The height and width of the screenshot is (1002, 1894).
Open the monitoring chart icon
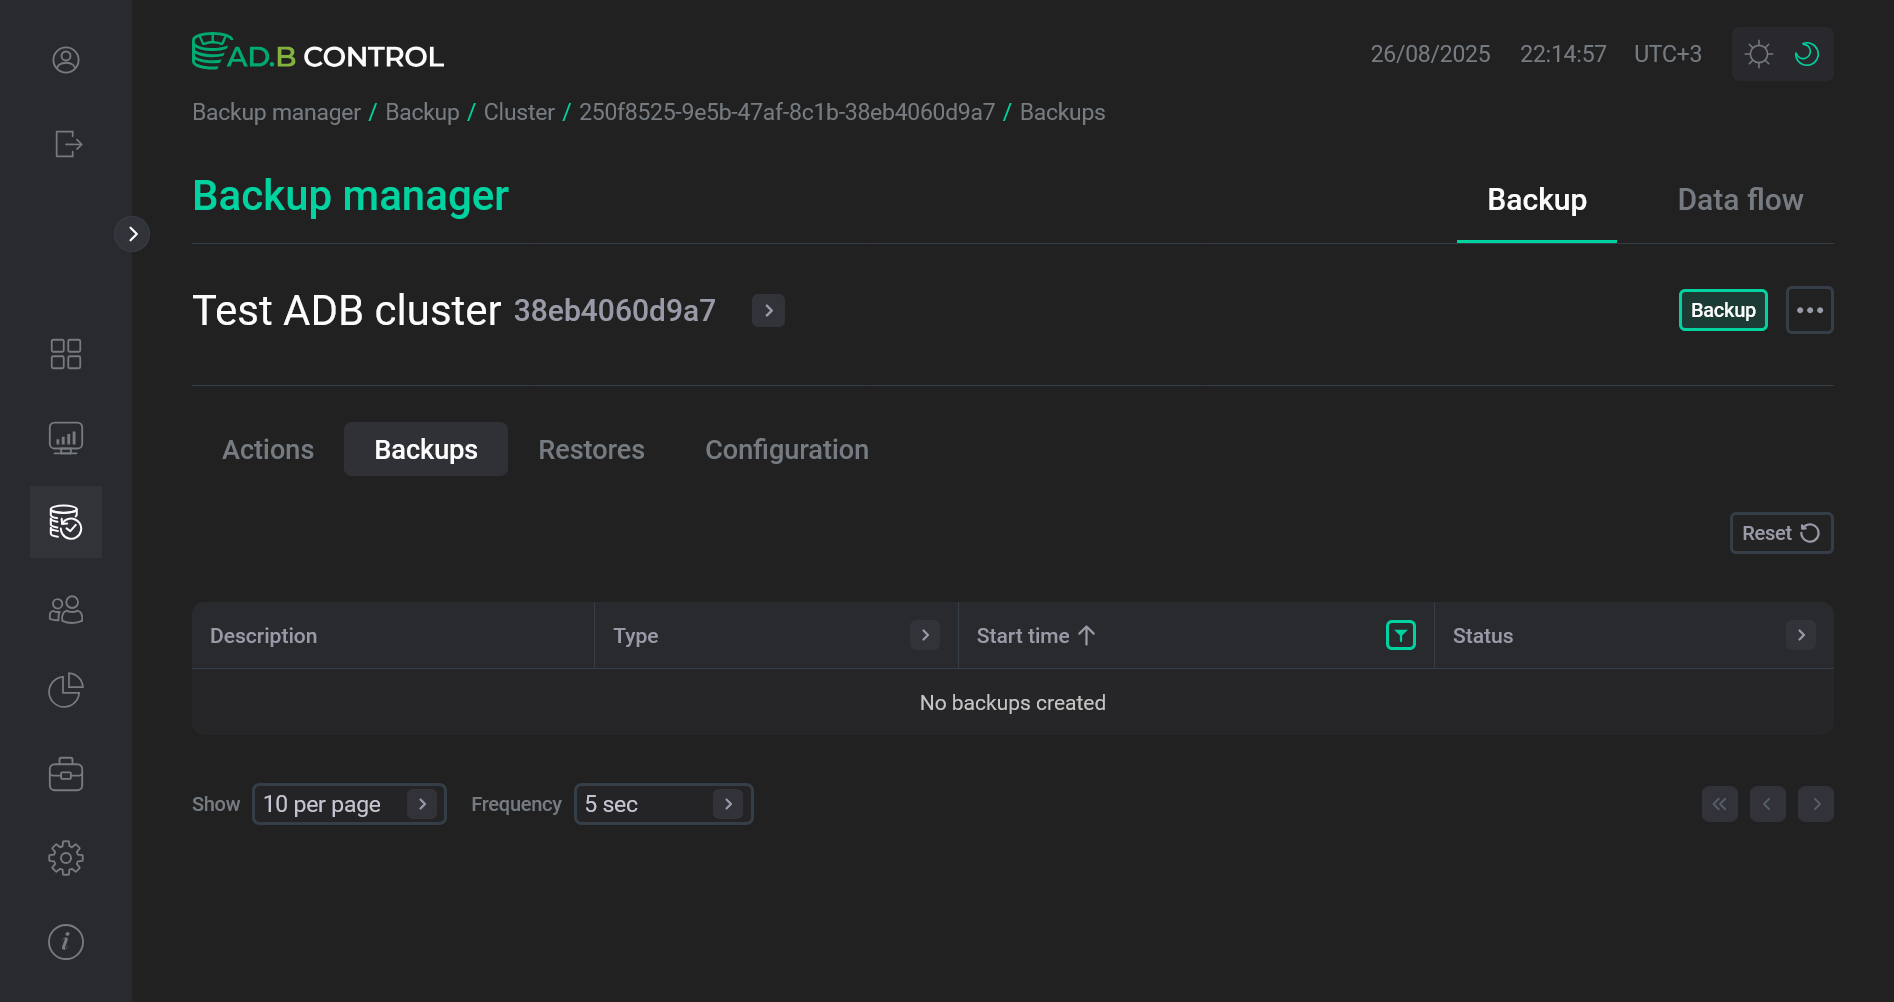(66, 438)
